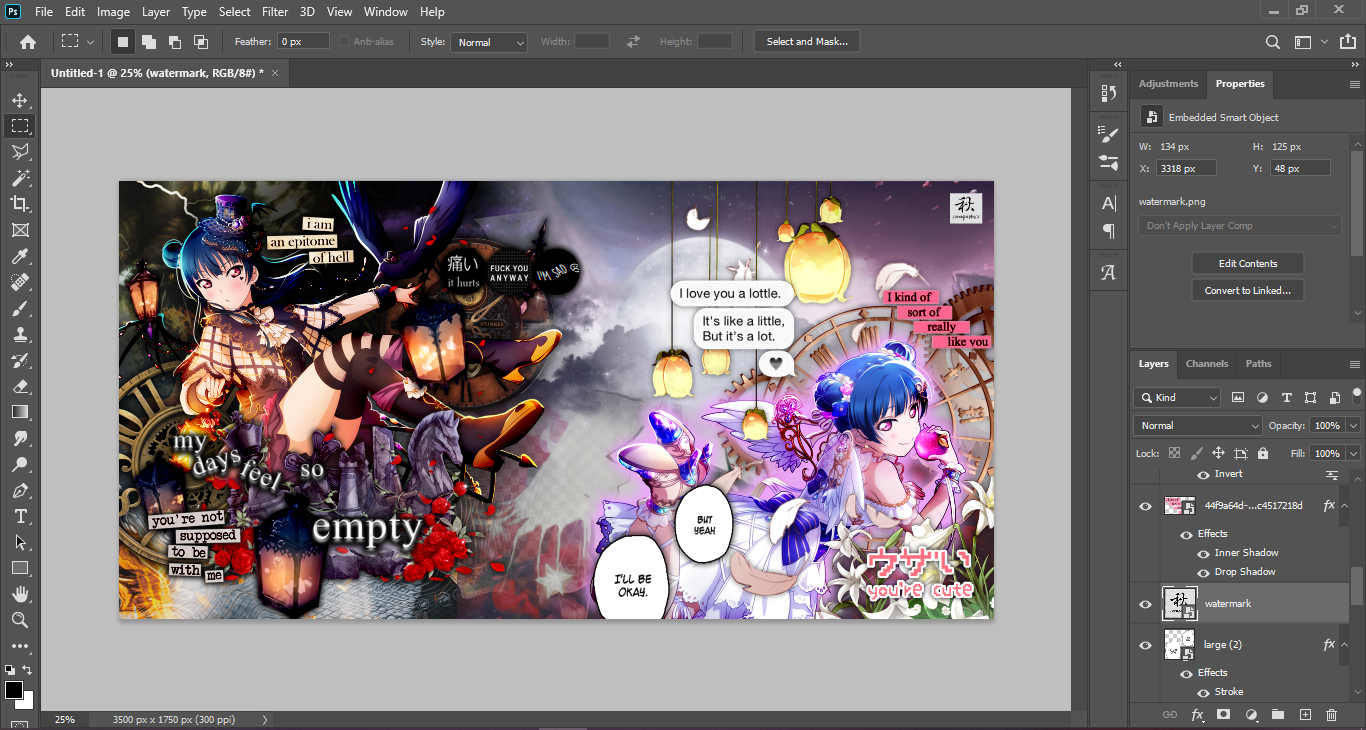Select the Eyedropper tool
This screenshot has height=730, width=1366.
(19, 256)
